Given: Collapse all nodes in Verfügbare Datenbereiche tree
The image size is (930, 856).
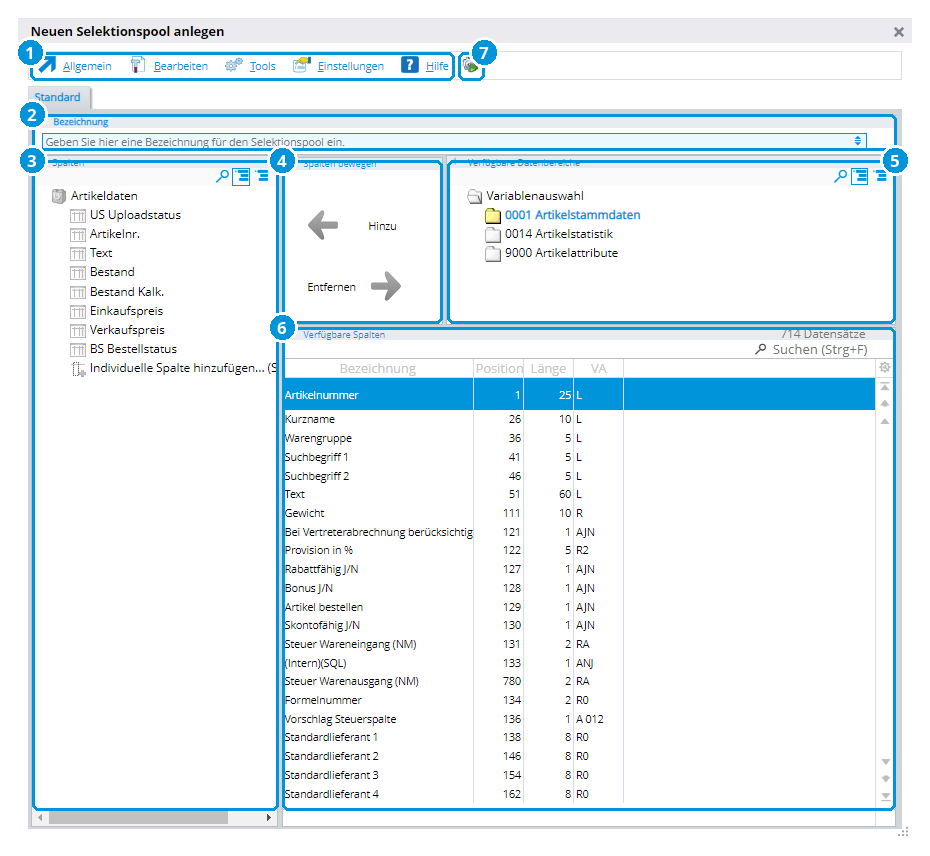Looking at the screenshot, I should coord(880,176).
